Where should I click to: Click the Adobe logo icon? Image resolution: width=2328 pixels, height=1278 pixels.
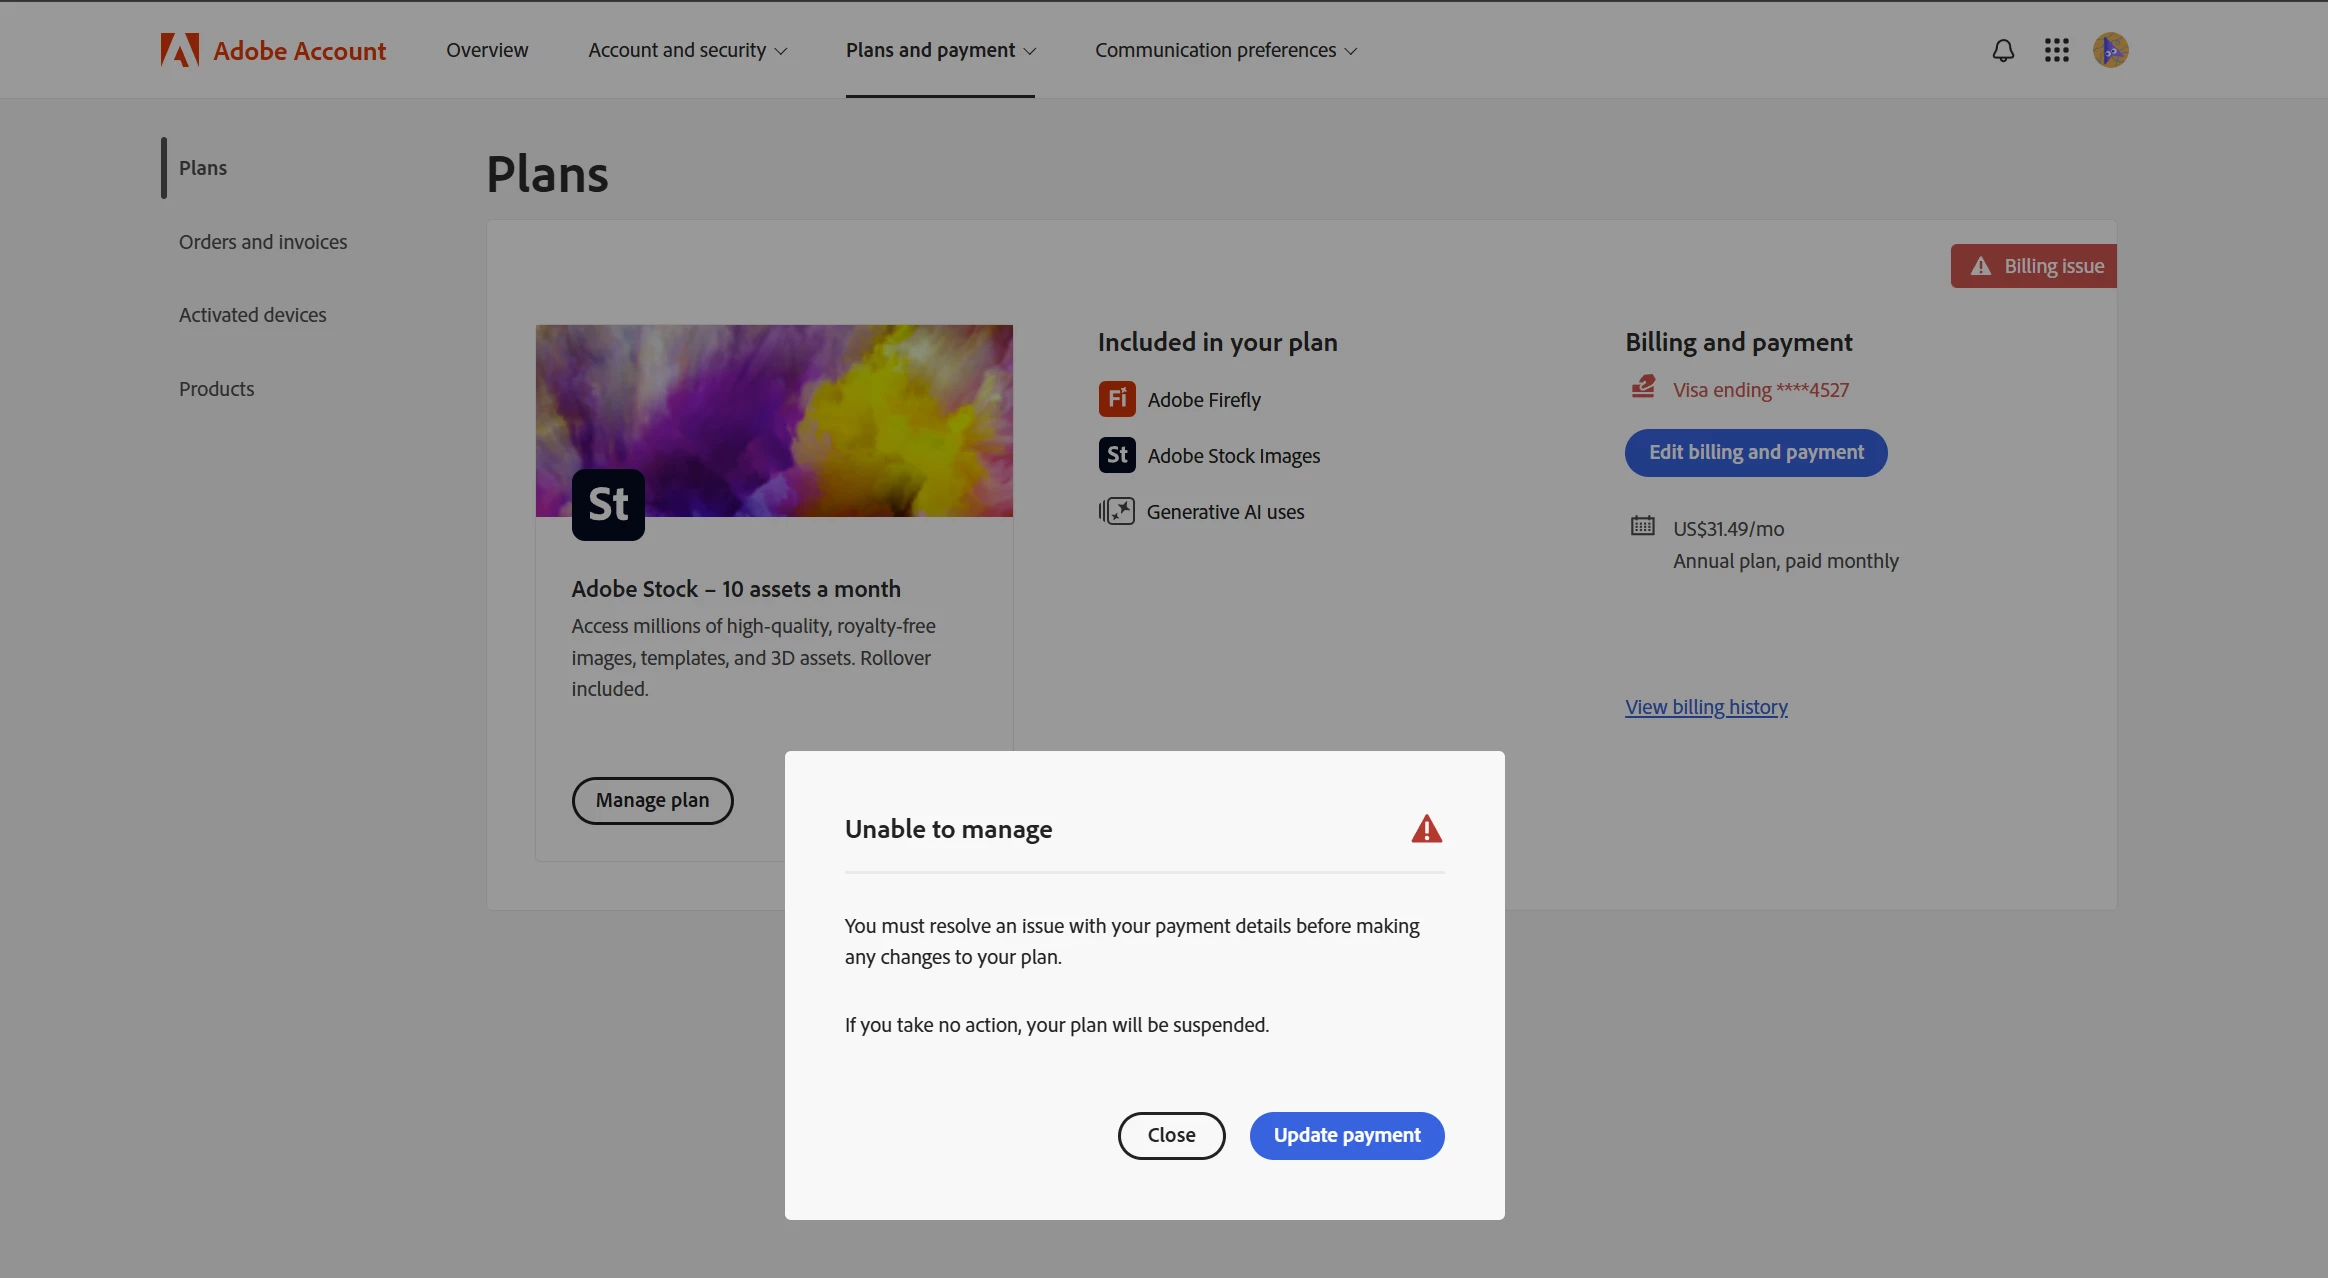180,50
